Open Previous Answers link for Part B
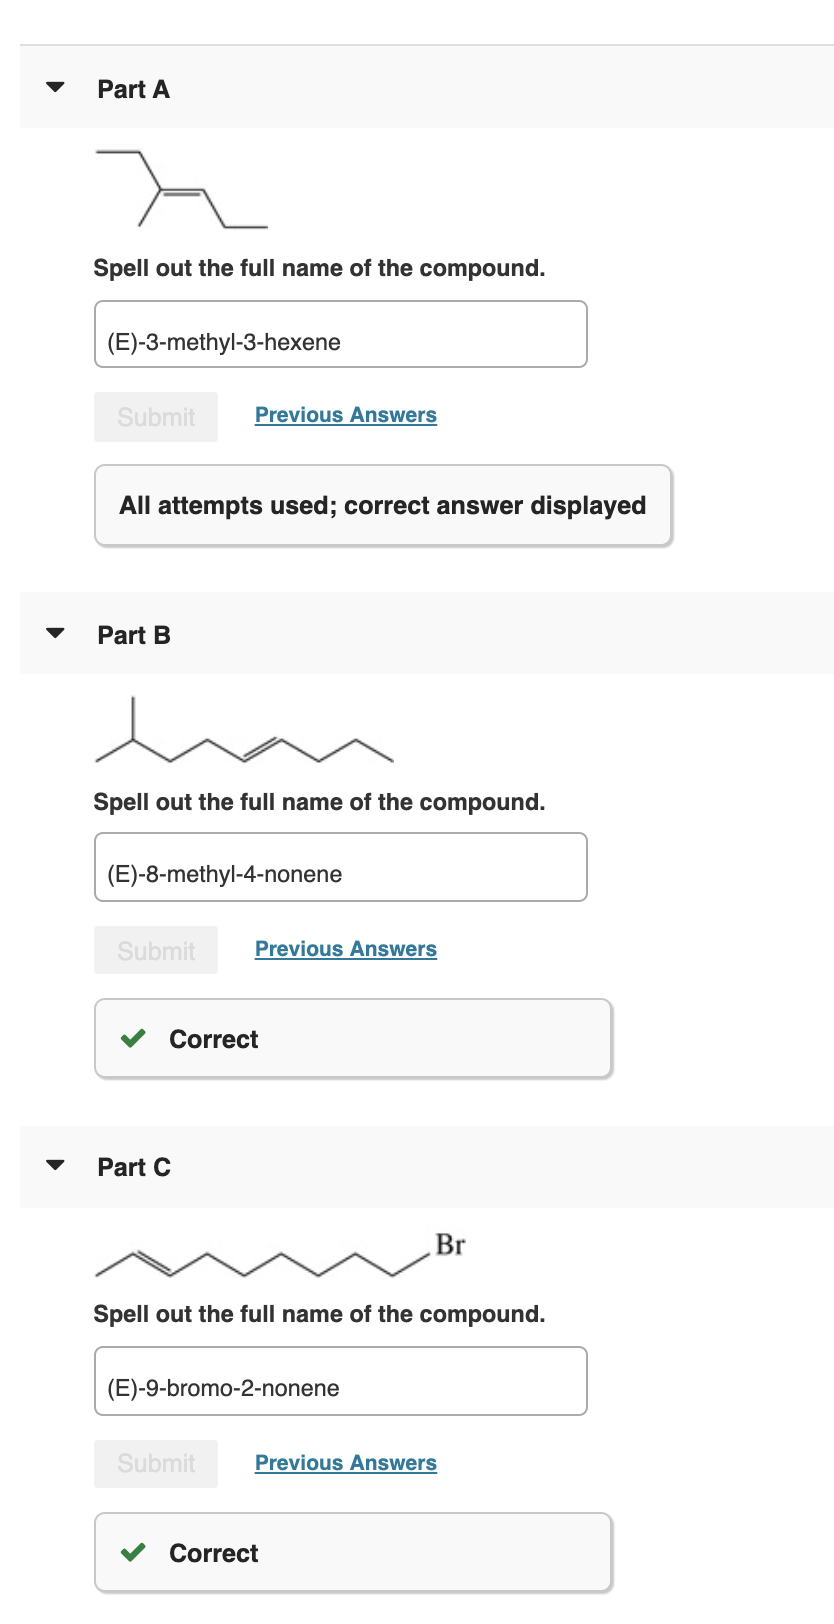The height and width of the screenshot is (1624, 834). (x=345, y=949)
